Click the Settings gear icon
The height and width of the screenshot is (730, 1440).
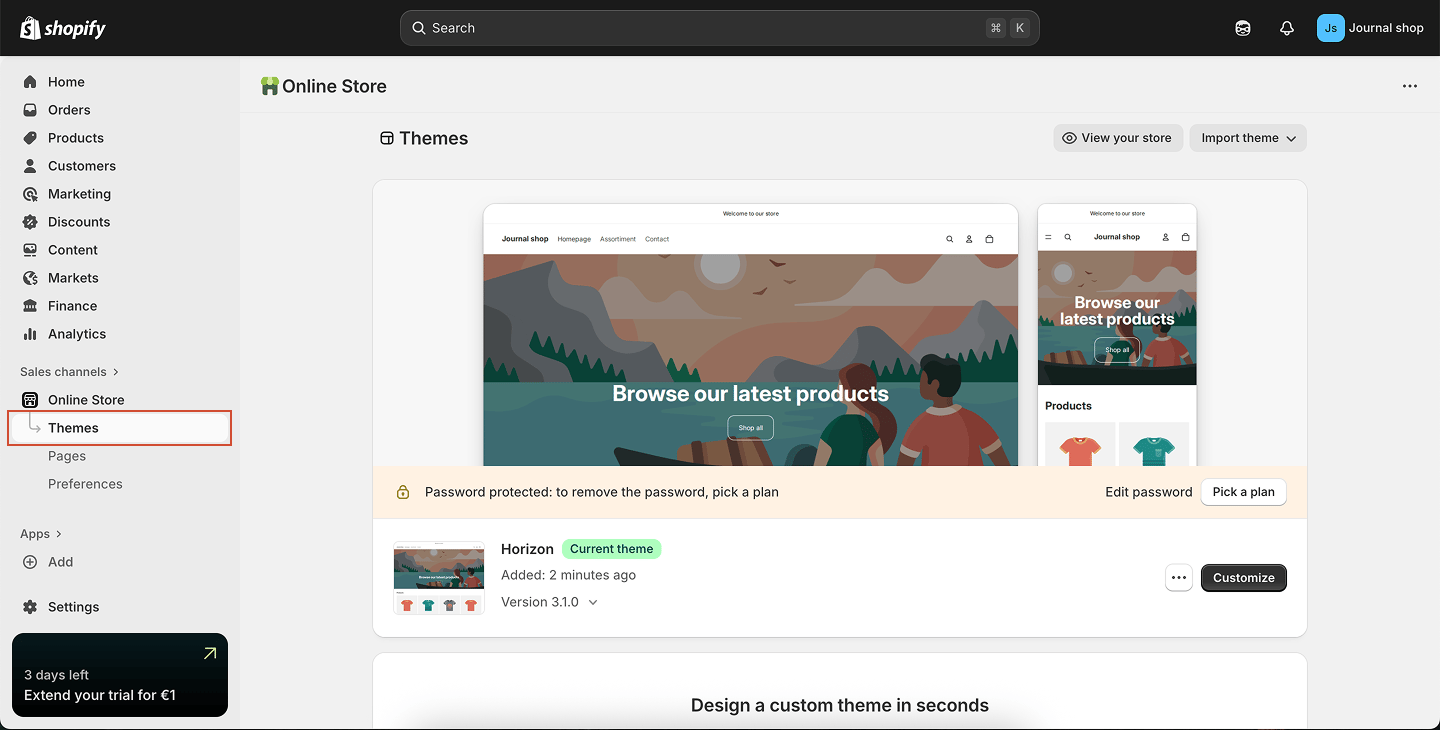pyautogui.click(x=30, y=607)
